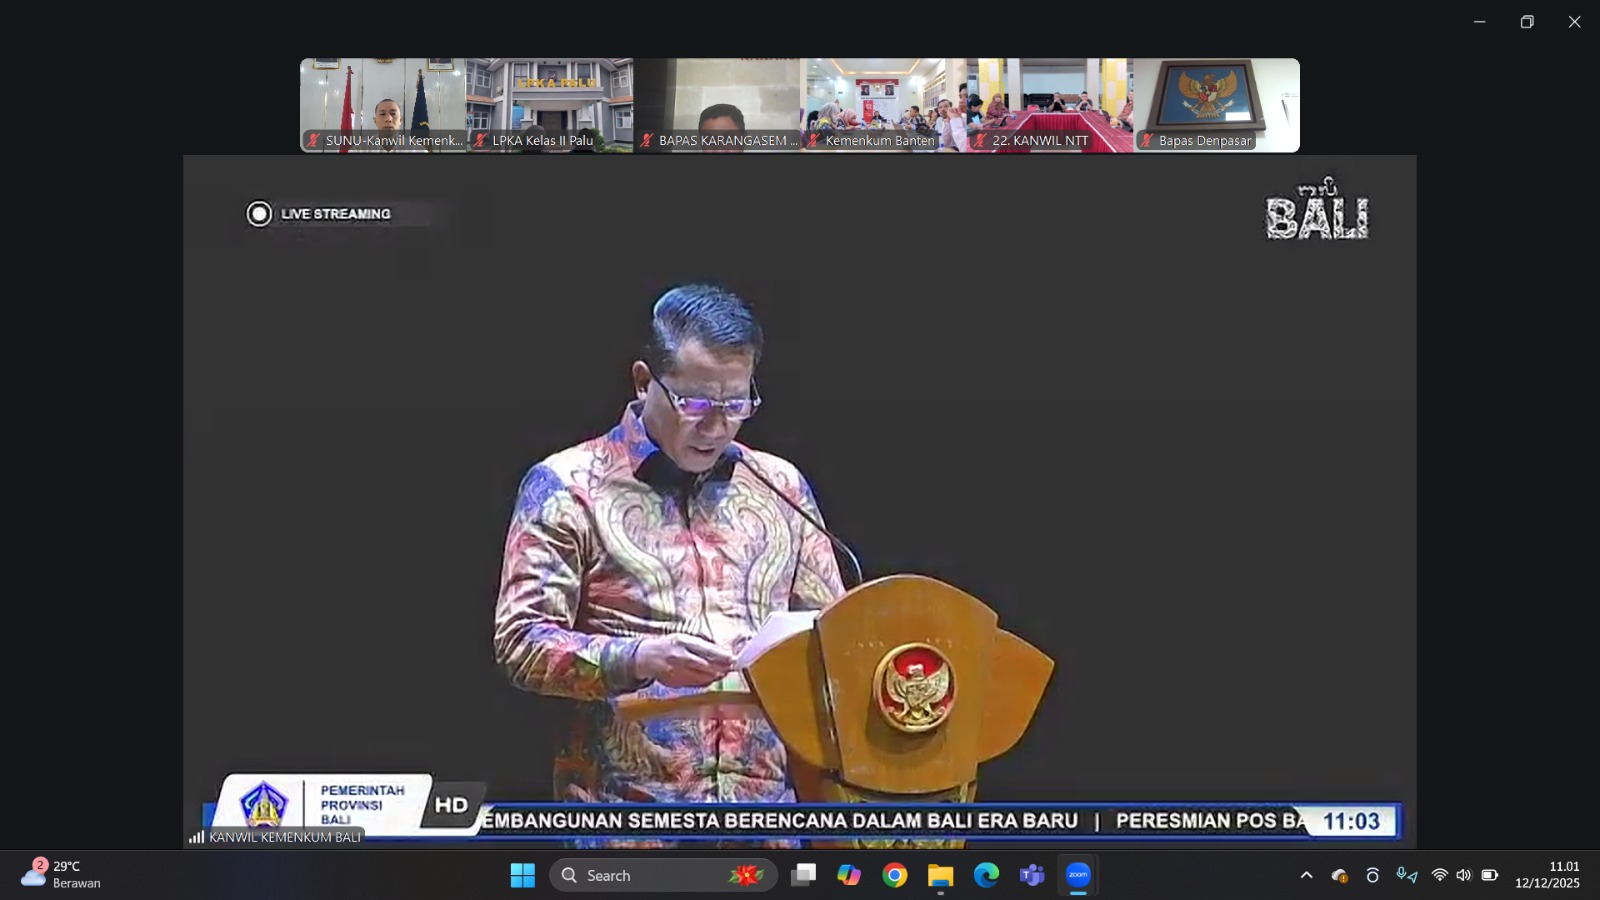Restore down the Zoom meeting window
1600x900 pixels.
click(x=1526, y=22)
